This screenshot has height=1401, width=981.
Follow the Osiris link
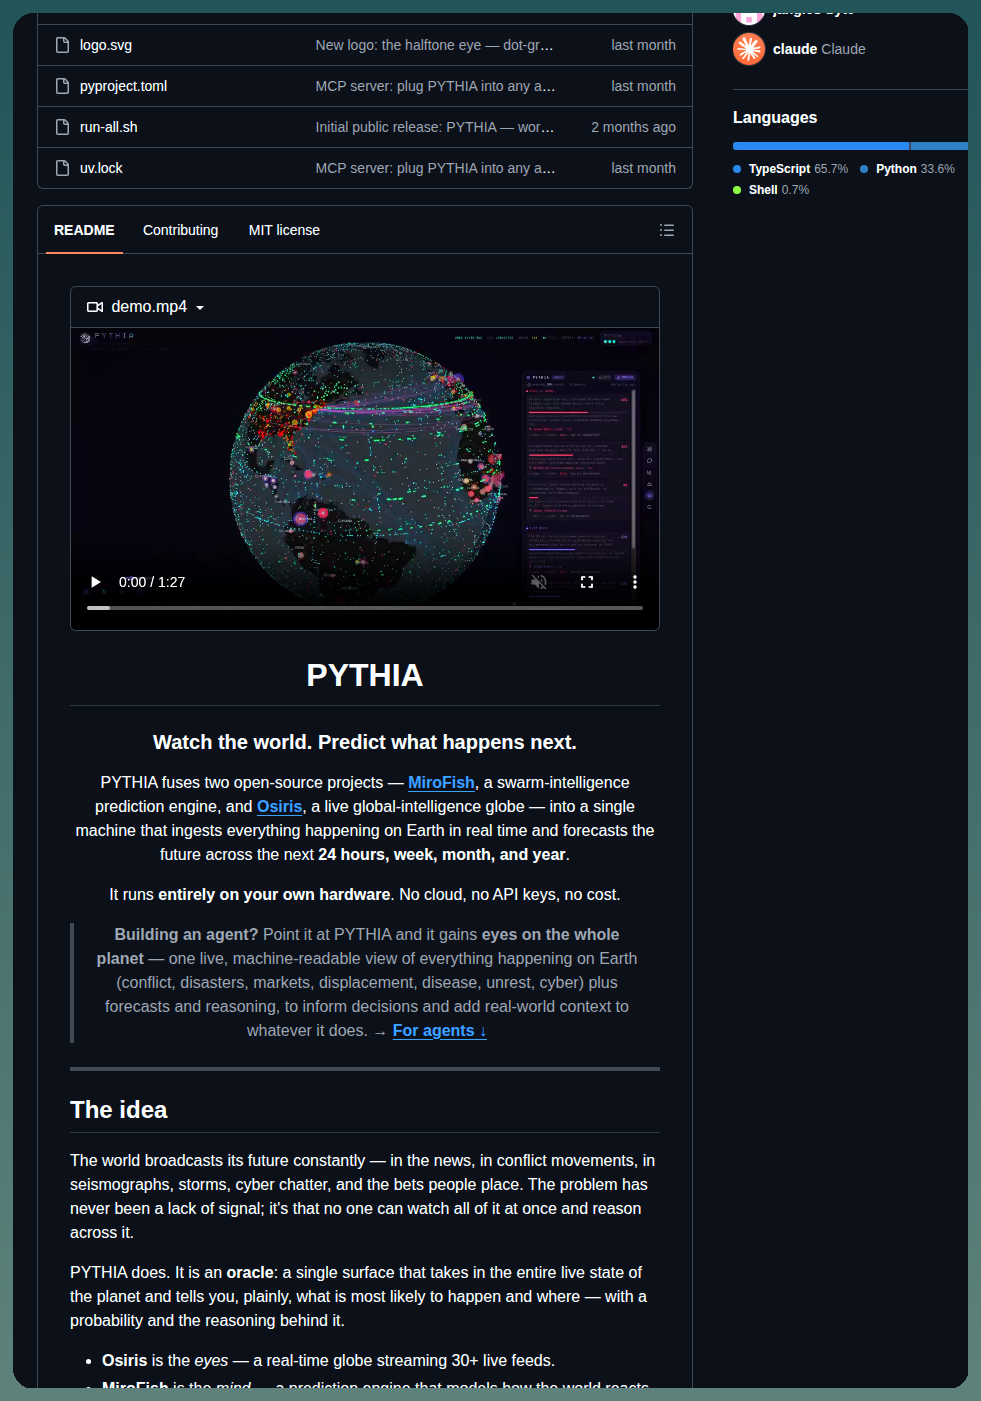point(279,806)
